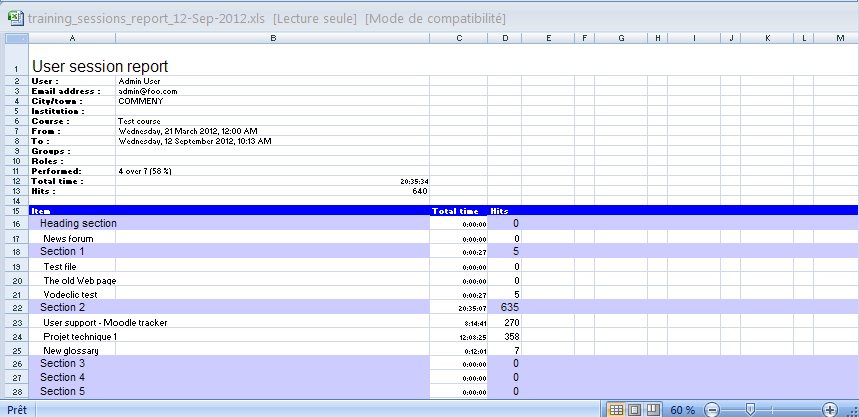Open zoom dialog via 60 % level

pyautogui.click(x=683, y=410)
